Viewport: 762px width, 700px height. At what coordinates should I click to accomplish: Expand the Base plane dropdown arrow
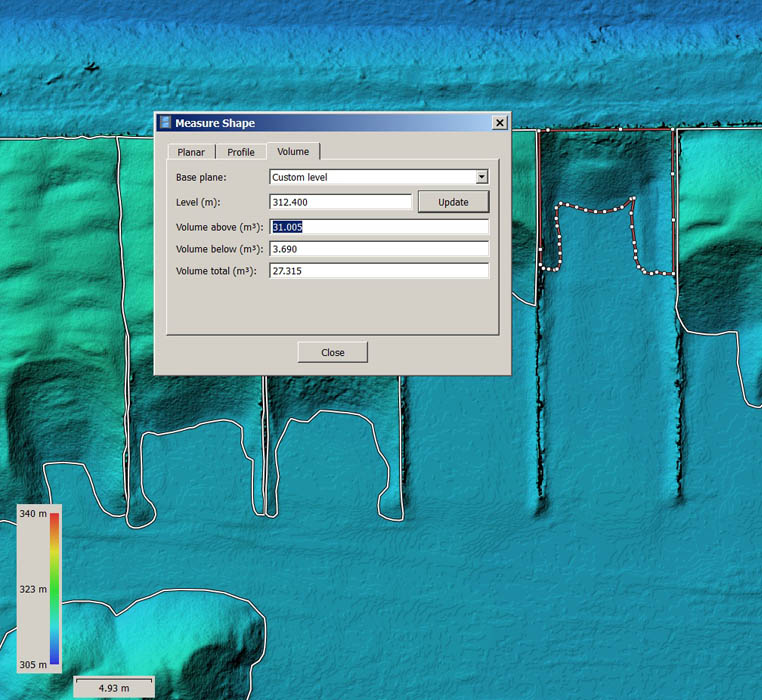point(481,177)
